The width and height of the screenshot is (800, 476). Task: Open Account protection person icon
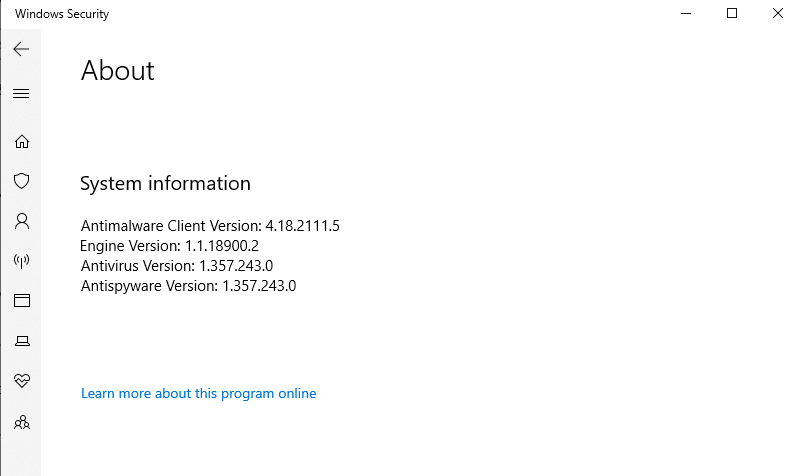click(x=21, y=221)
